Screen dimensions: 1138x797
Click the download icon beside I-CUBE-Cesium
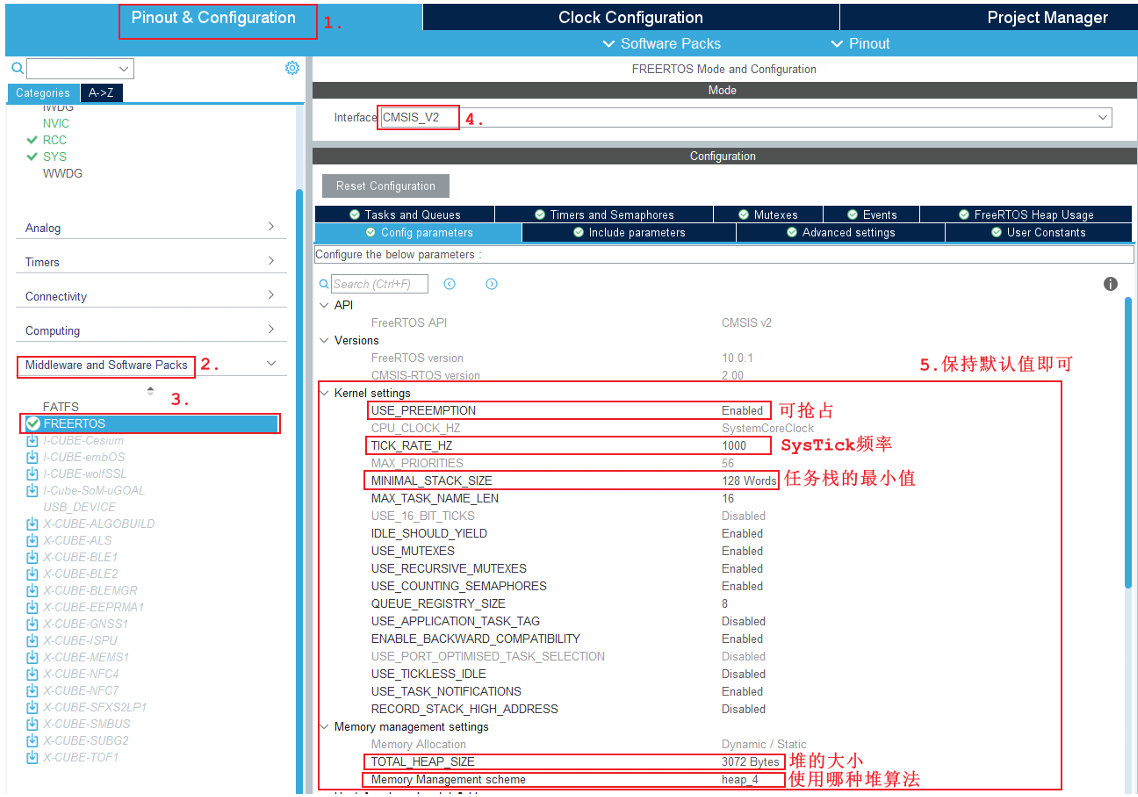(x=32, y=441)
